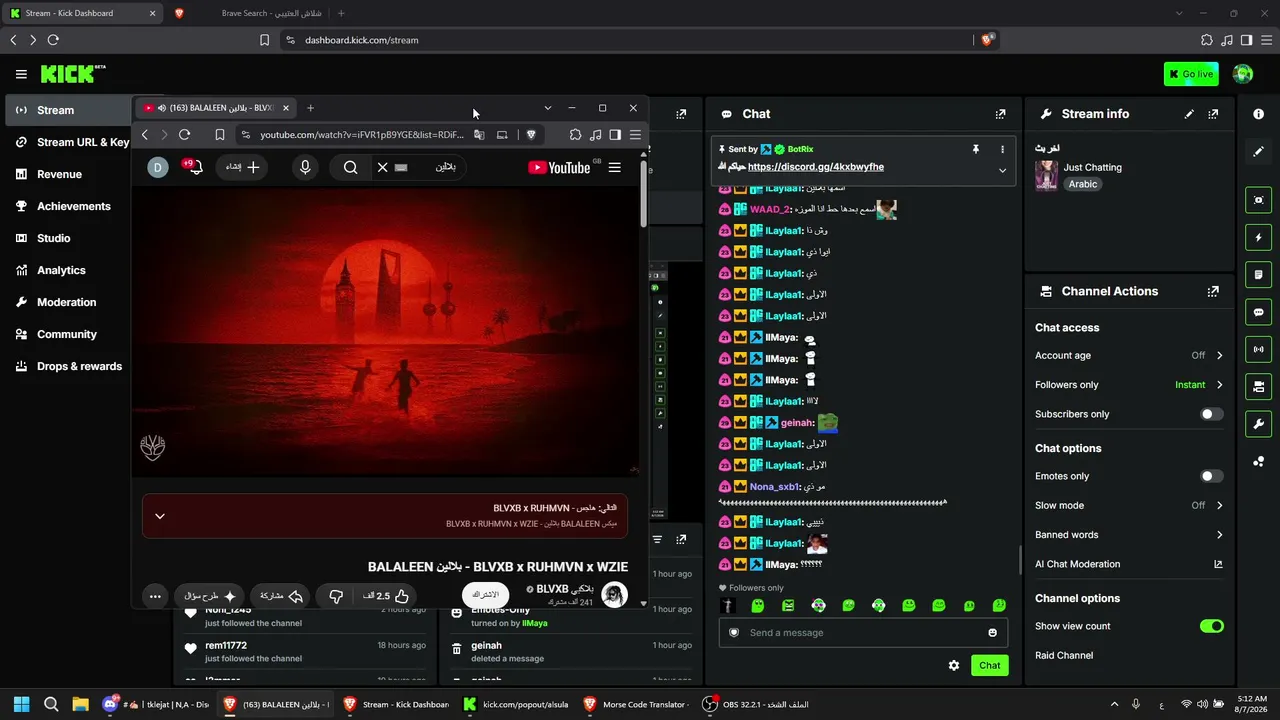Click Raid Channel option

(x=1064, y=655)
